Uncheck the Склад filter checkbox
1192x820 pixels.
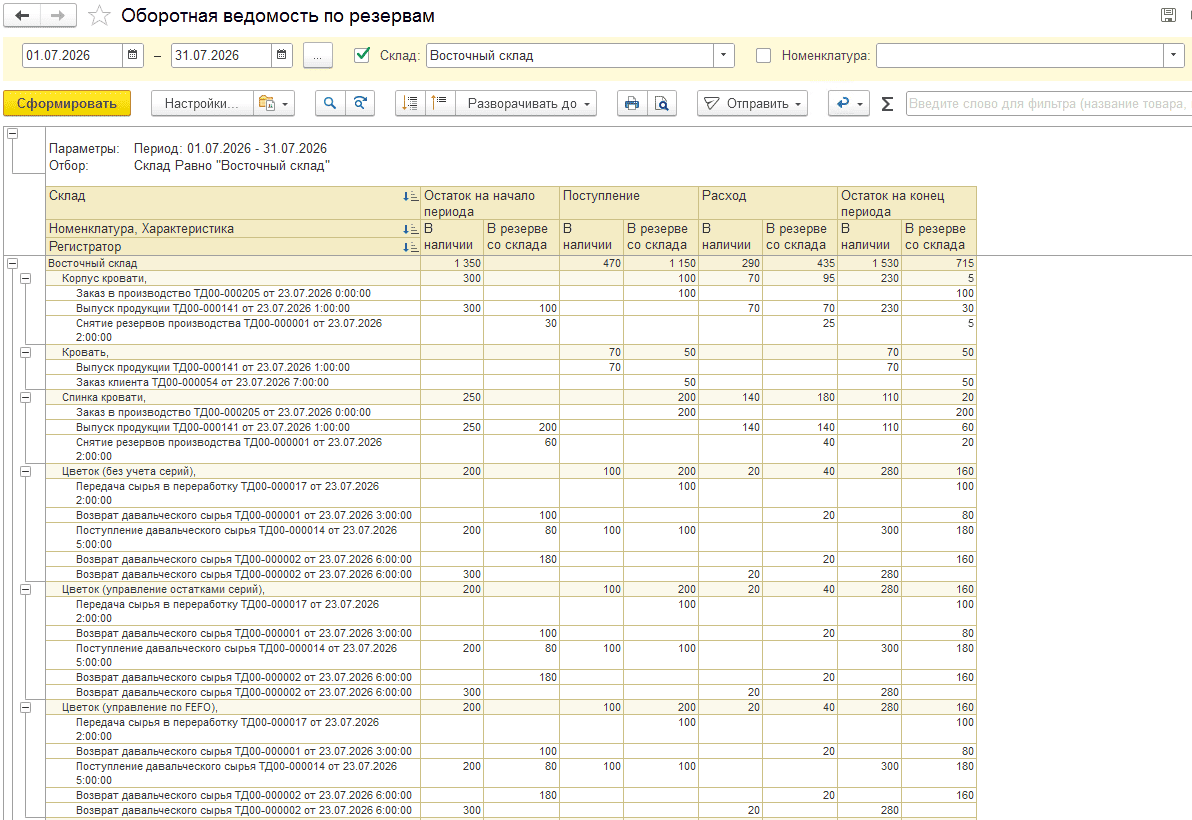(363, 55)
